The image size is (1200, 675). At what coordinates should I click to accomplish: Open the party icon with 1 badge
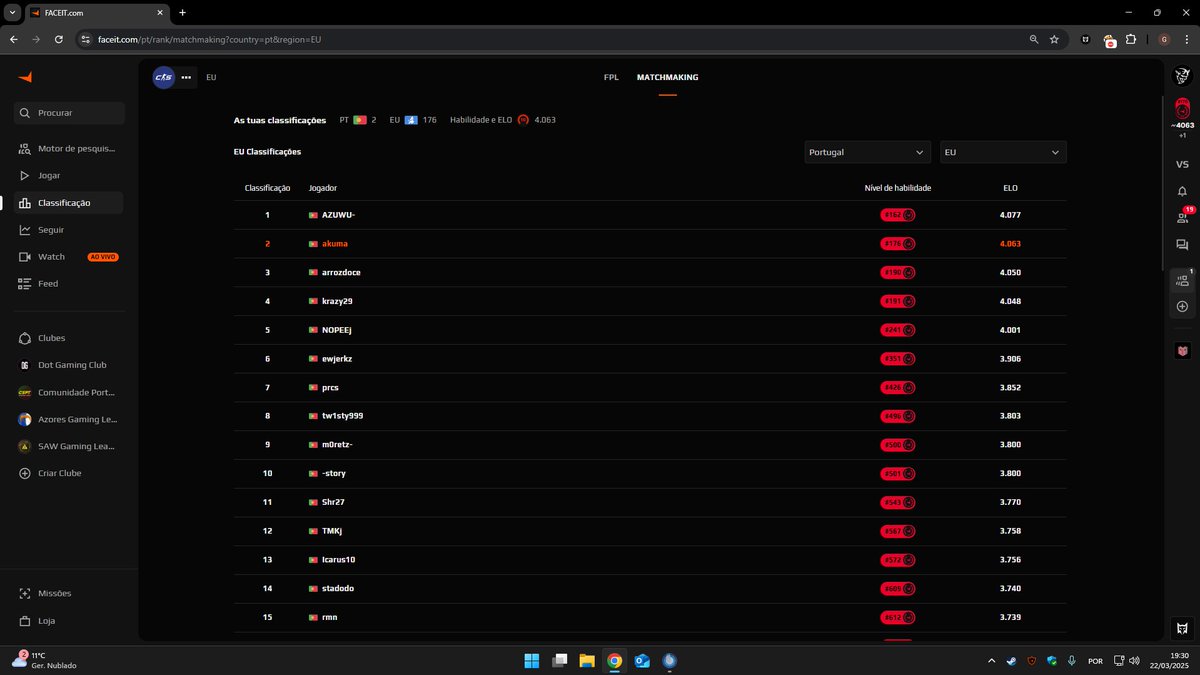pos(1182,281)
